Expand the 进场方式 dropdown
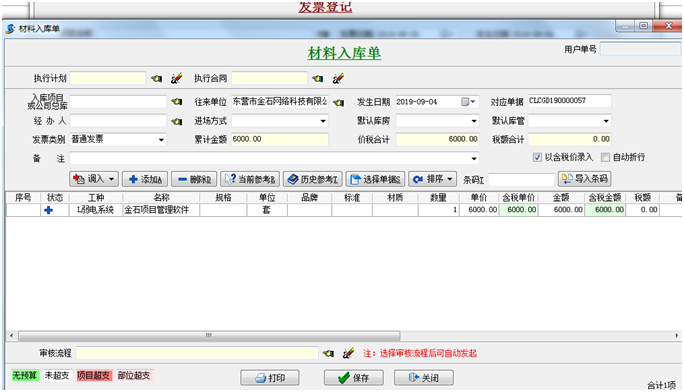The height and width of the screenshot is (392, 684). tap(323, 121)
